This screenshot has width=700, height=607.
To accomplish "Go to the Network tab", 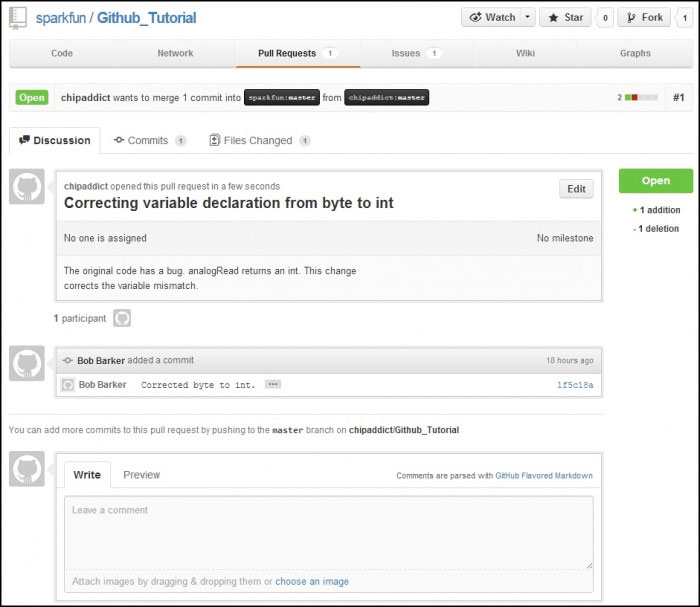I will 175,53.
